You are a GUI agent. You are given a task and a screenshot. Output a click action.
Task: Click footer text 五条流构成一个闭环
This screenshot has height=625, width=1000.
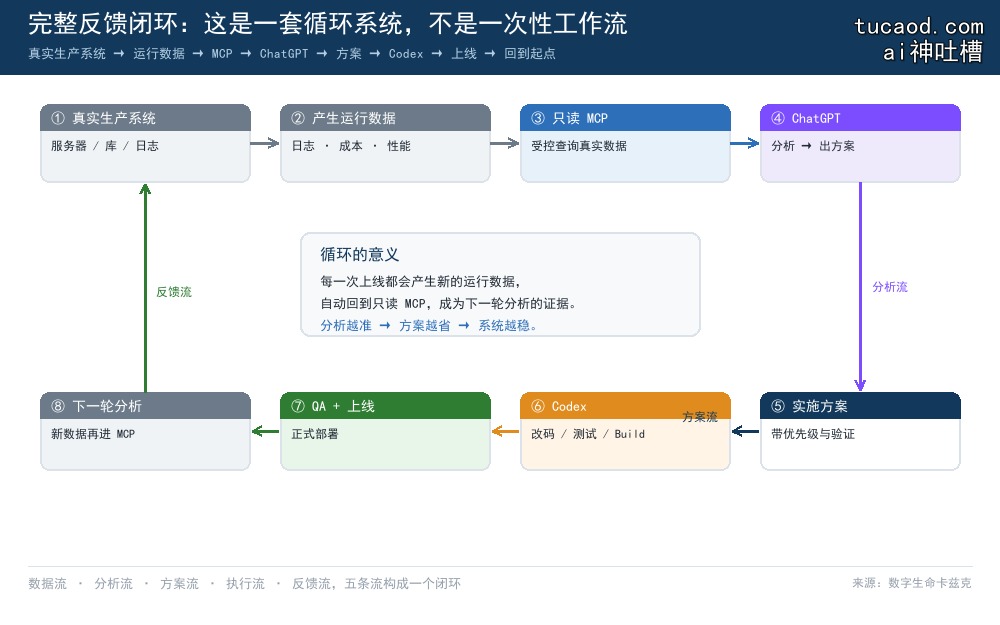[402, 584]
